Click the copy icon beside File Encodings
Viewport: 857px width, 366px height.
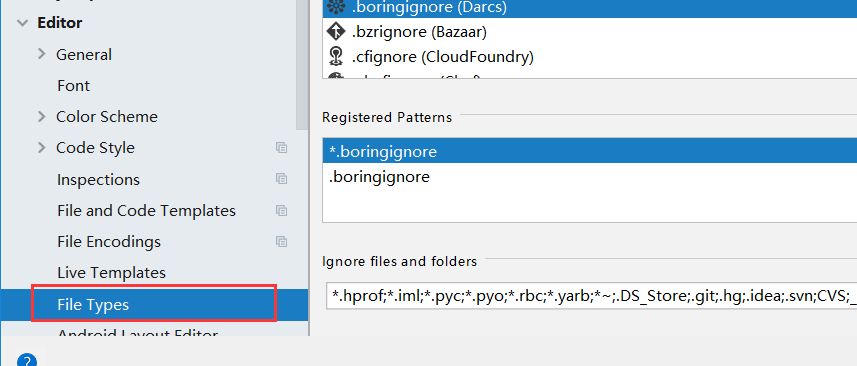coord(281,241)
